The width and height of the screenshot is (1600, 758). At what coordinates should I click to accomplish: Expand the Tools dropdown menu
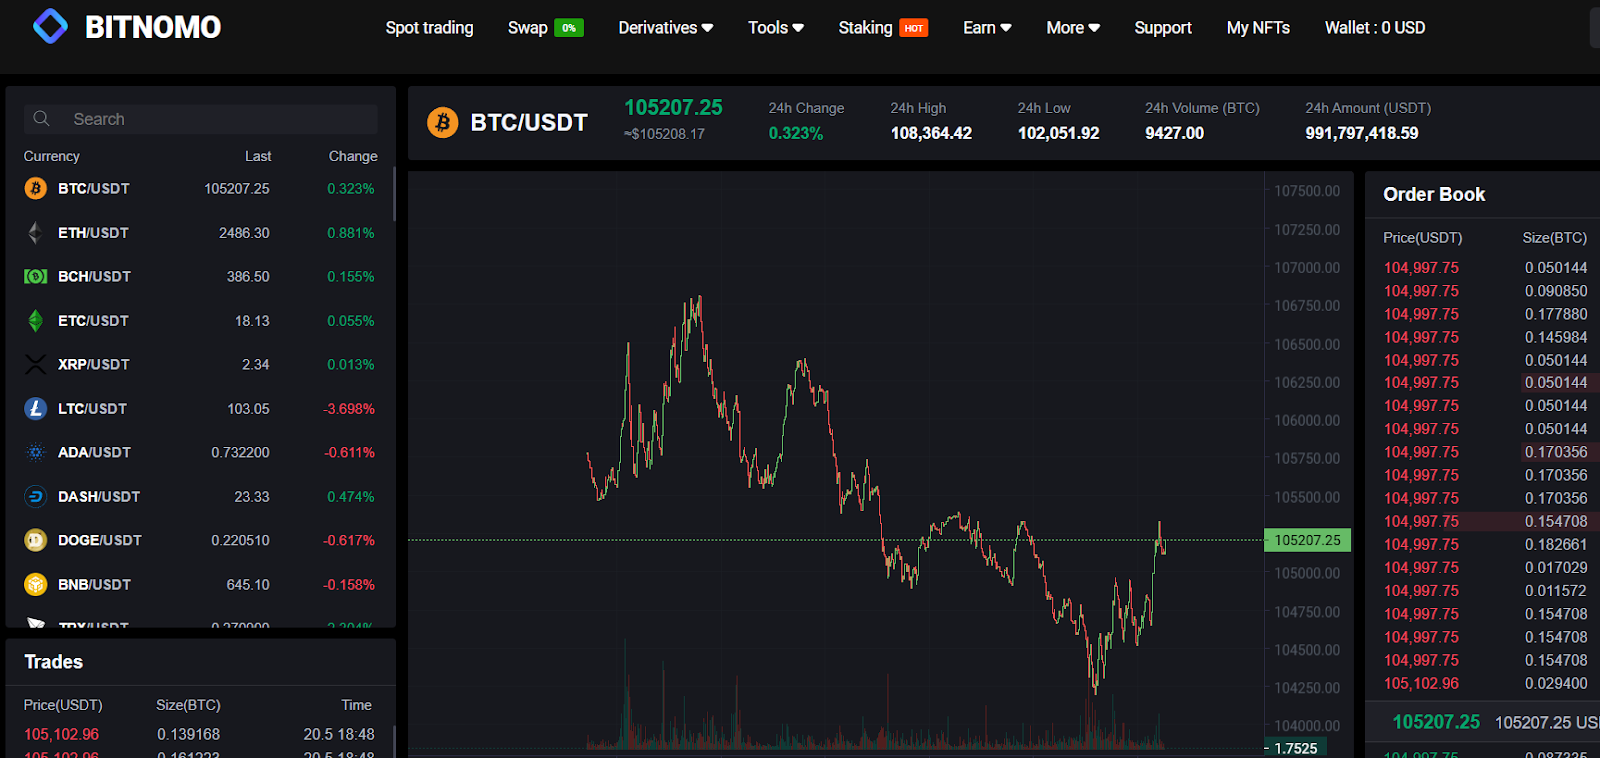coord(776,28)
